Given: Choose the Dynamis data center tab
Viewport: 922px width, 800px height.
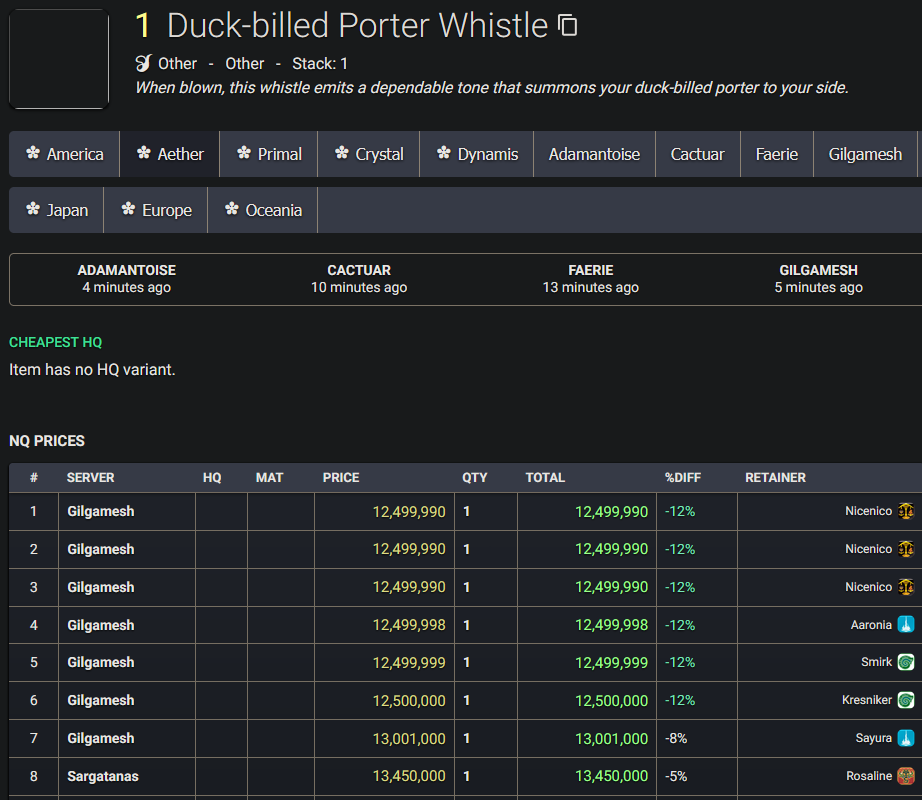Looking at the screenshot, I should (477, 154).
